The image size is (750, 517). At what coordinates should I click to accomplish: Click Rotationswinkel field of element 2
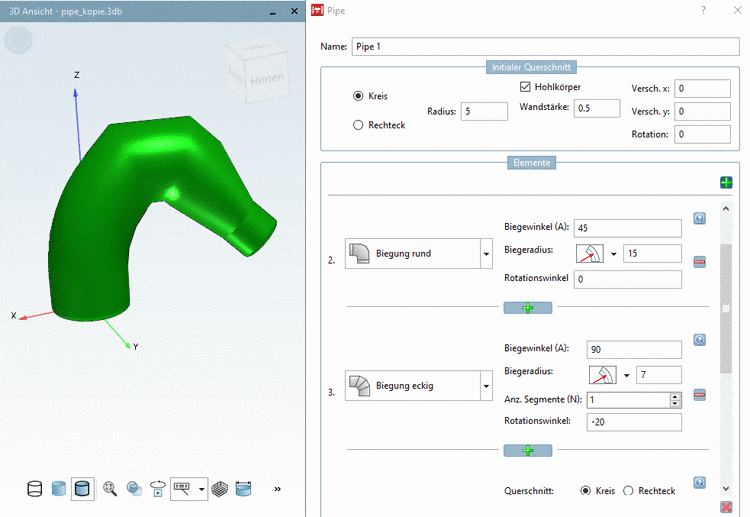pos(628,279)
